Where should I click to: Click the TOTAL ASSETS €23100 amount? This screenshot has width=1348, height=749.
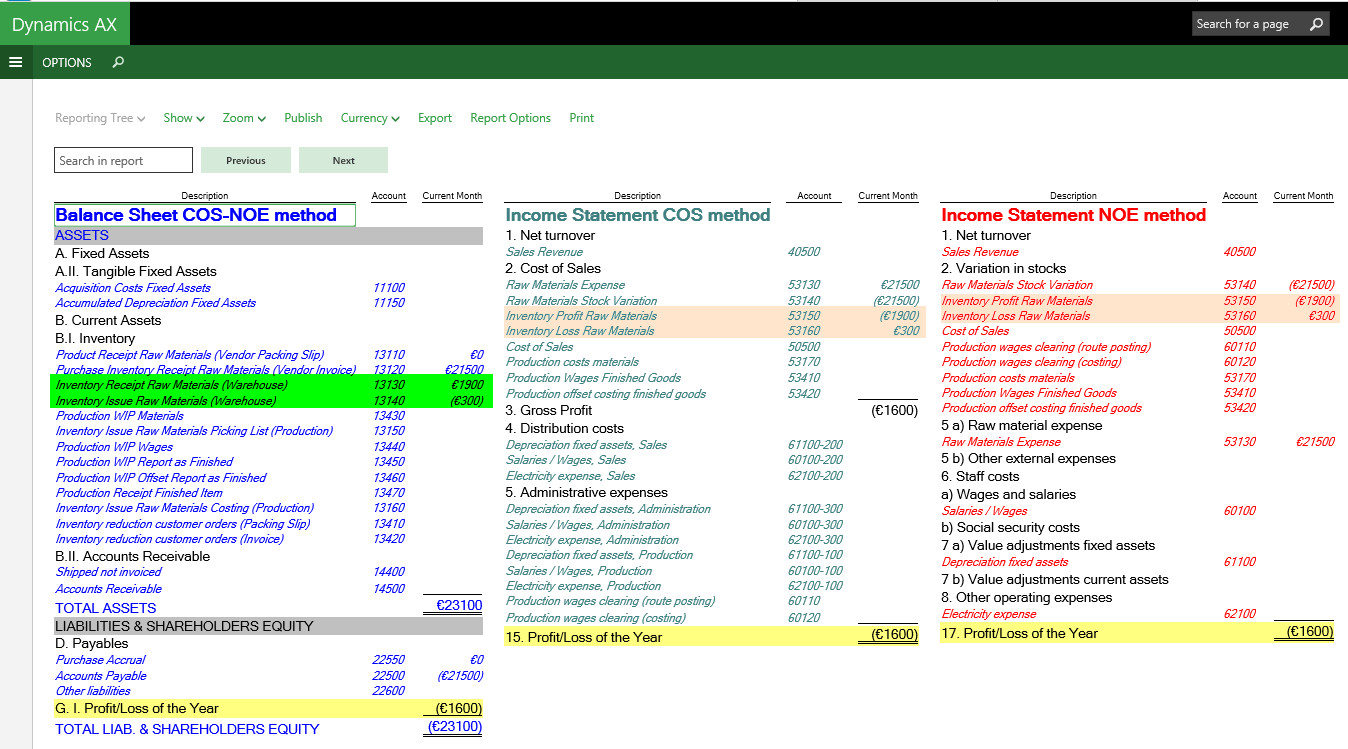point(459,606)
